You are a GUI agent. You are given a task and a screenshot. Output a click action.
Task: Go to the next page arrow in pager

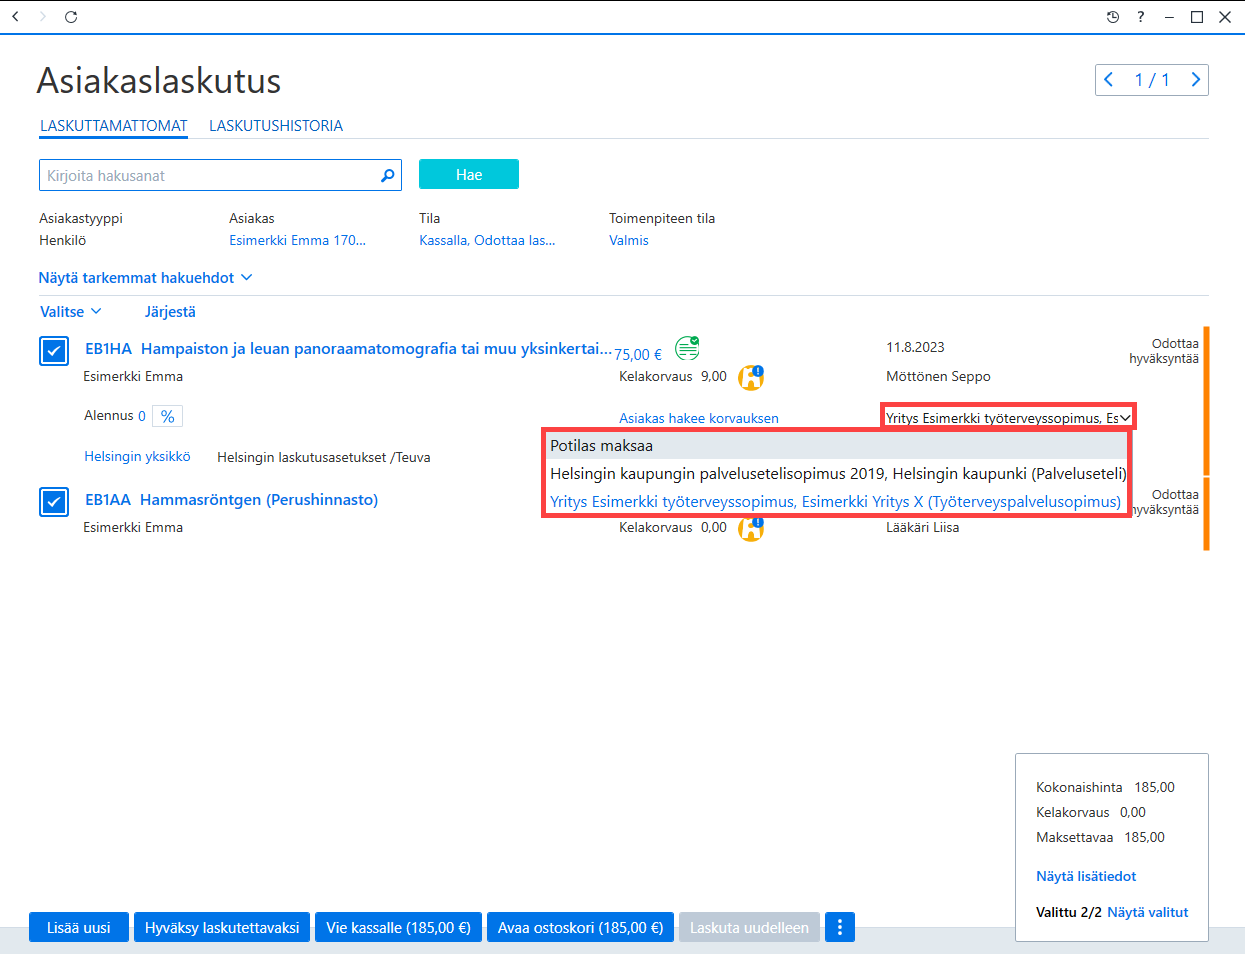(1195, 80)
